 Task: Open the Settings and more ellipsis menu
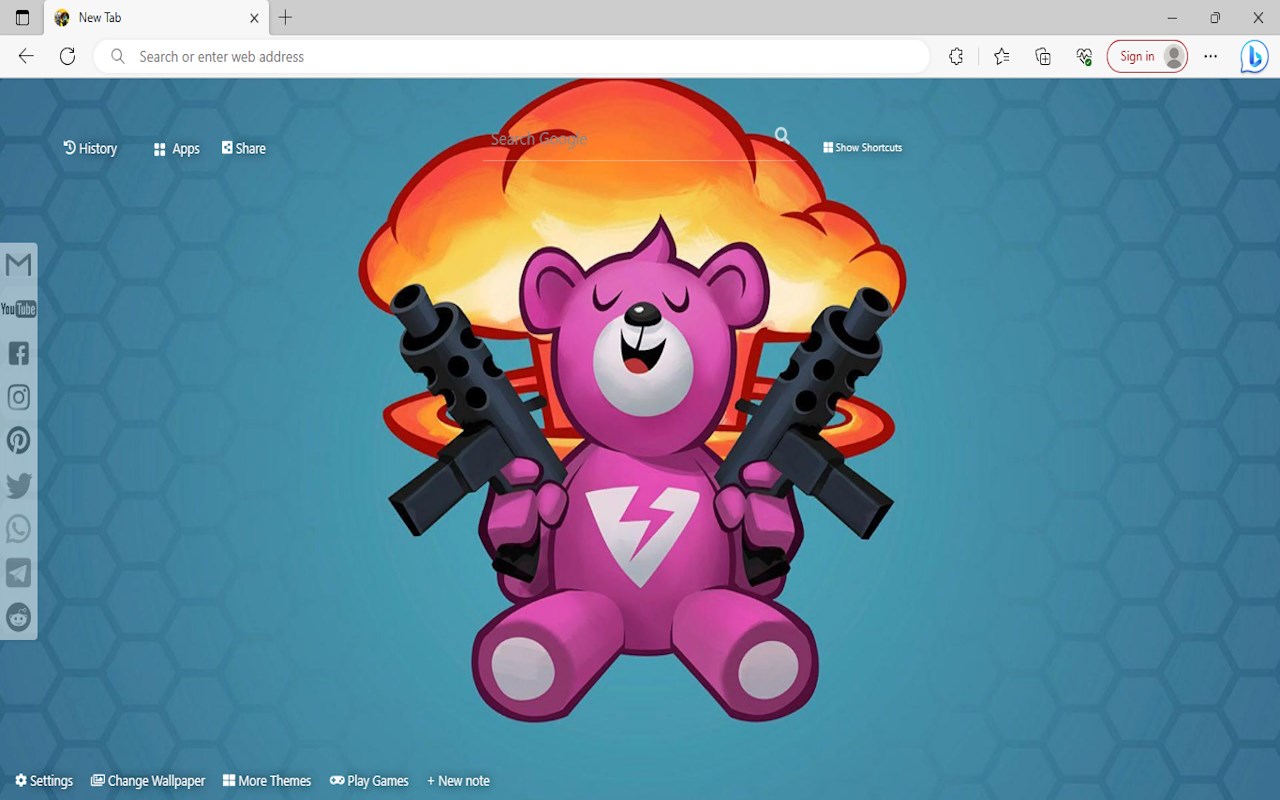1211,57
